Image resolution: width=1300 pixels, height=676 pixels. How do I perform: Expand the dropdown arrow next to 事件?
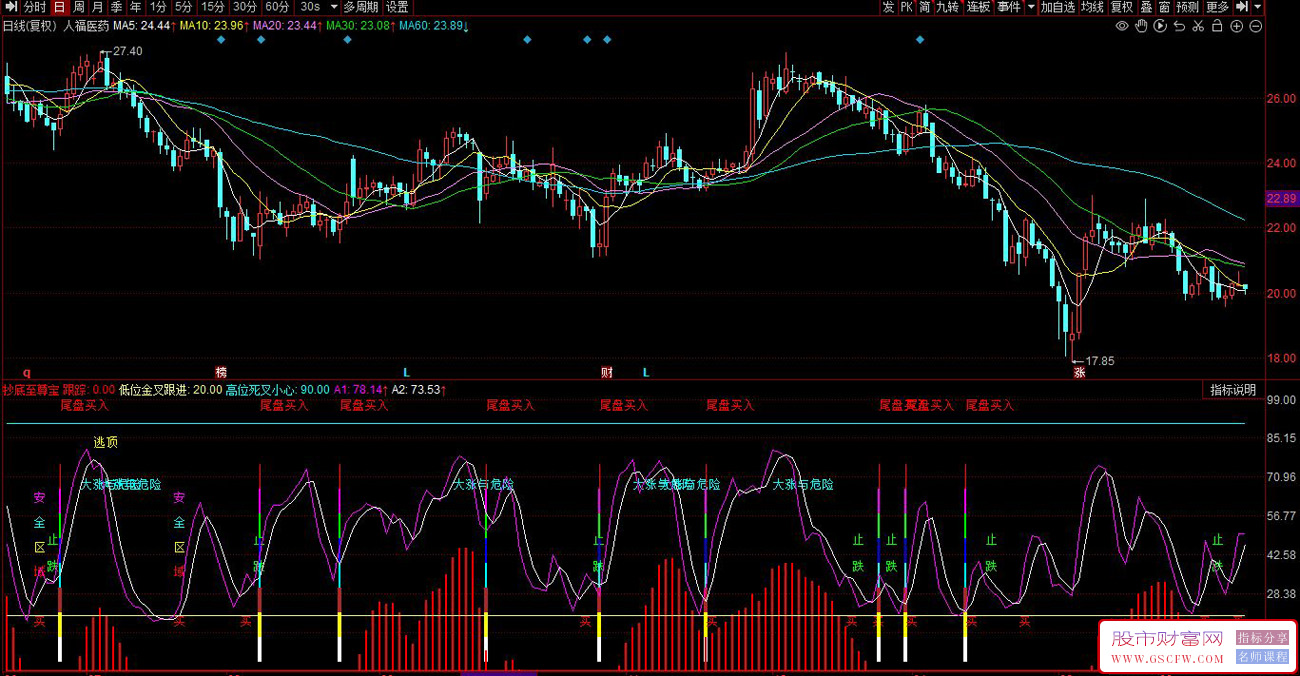[1029, 7]
